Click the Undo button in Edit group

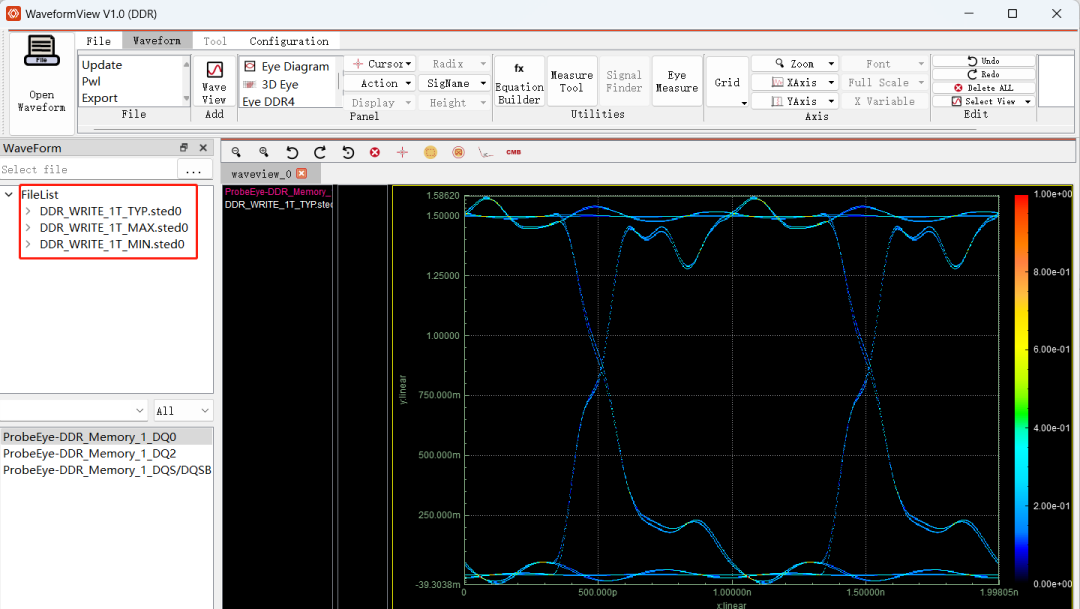tap(984, 61)
